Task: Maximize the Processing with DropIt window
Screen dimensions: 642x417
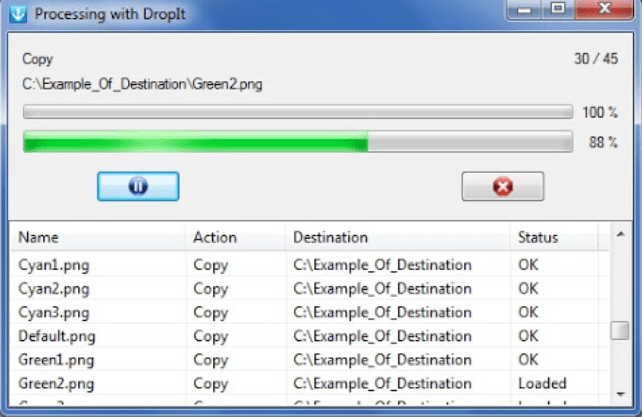Action: (x=558, y=9)
